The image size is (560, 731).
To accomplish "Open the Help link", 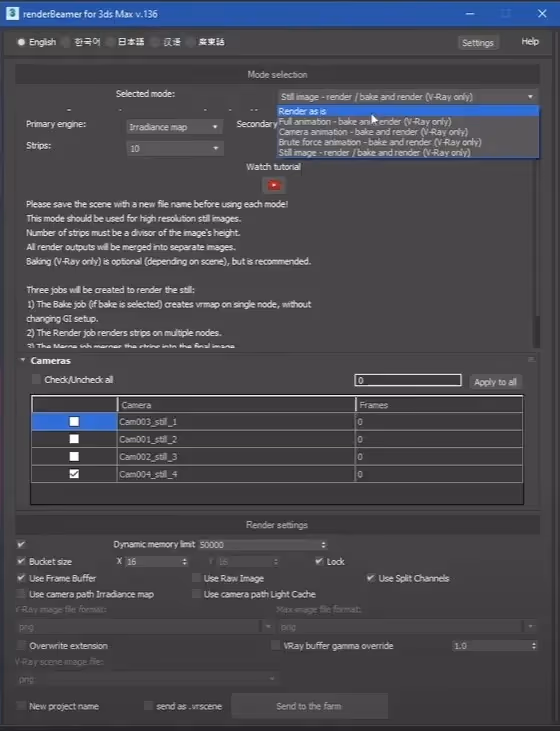I will pos(530,41).
